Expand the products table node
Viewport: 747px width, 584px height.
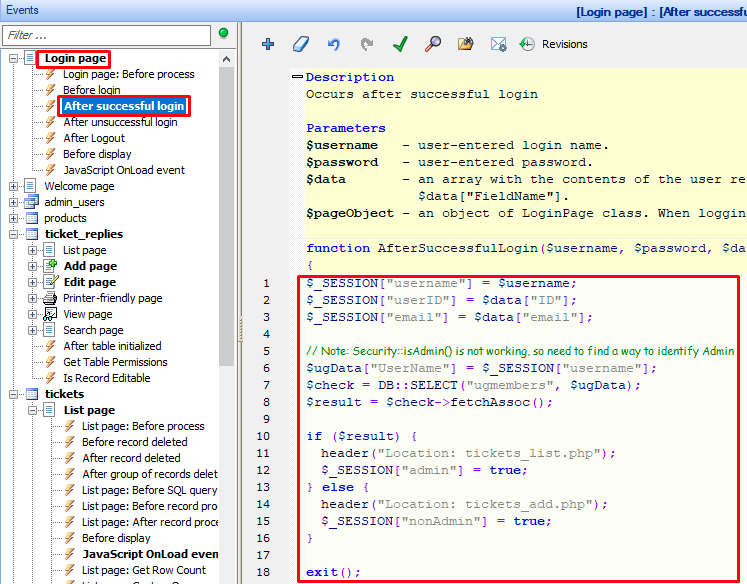14,218
